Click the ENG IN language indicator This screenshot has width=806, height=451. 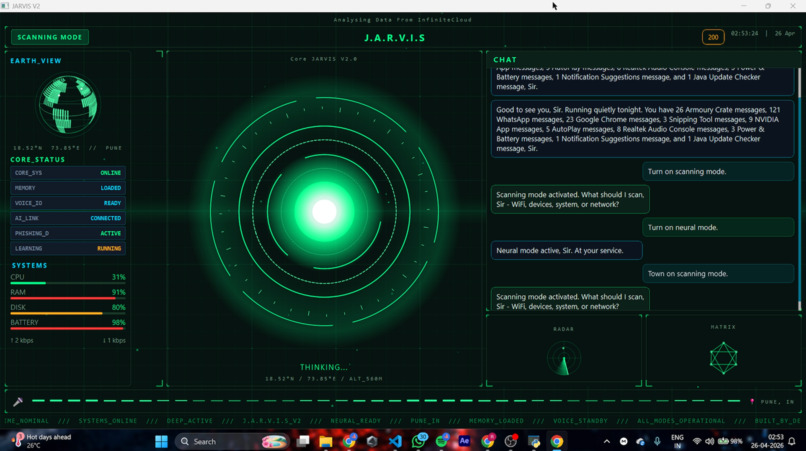[x=677, y=441]
